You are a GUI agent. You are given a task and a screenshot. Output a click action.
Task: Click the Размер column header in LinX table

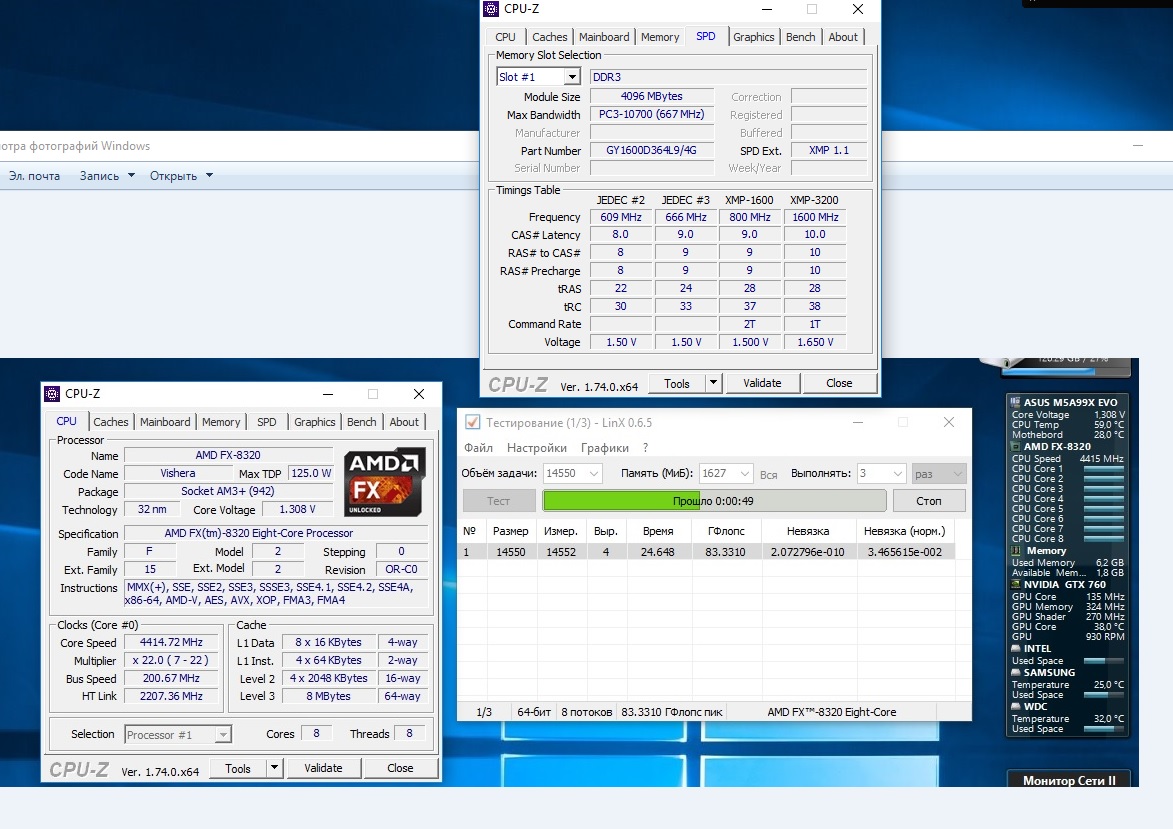tap(510, 530)
